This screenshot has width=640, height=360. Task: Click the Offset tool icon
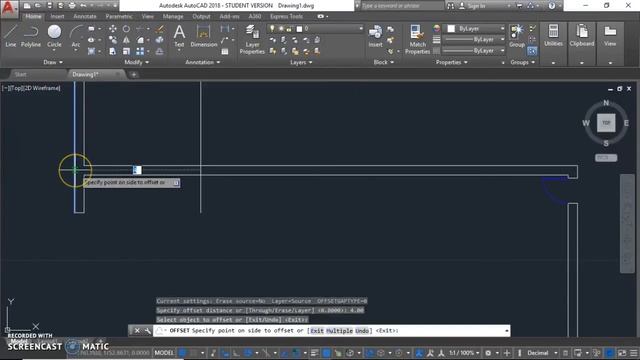tap(160, 51)
